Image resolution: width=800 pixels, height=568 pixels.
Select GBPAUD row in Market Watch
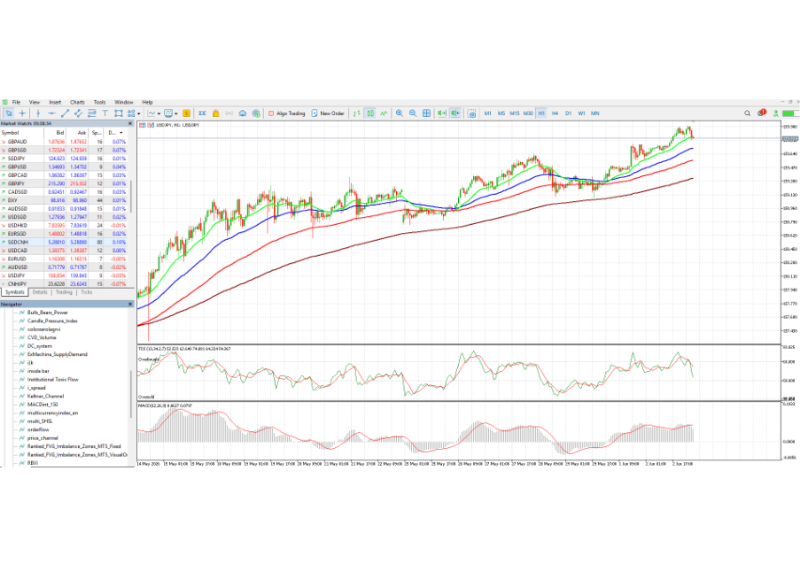(x=65, y=142)
